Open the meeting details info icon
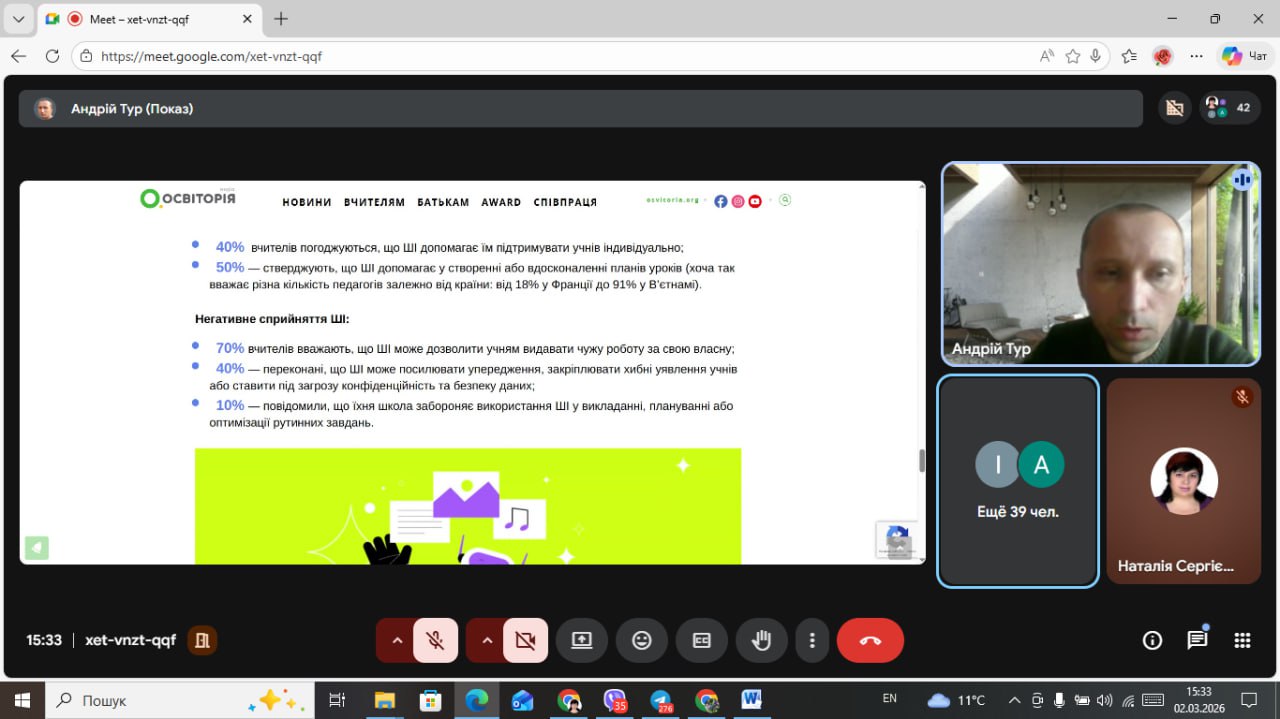 click(1152, 641)
